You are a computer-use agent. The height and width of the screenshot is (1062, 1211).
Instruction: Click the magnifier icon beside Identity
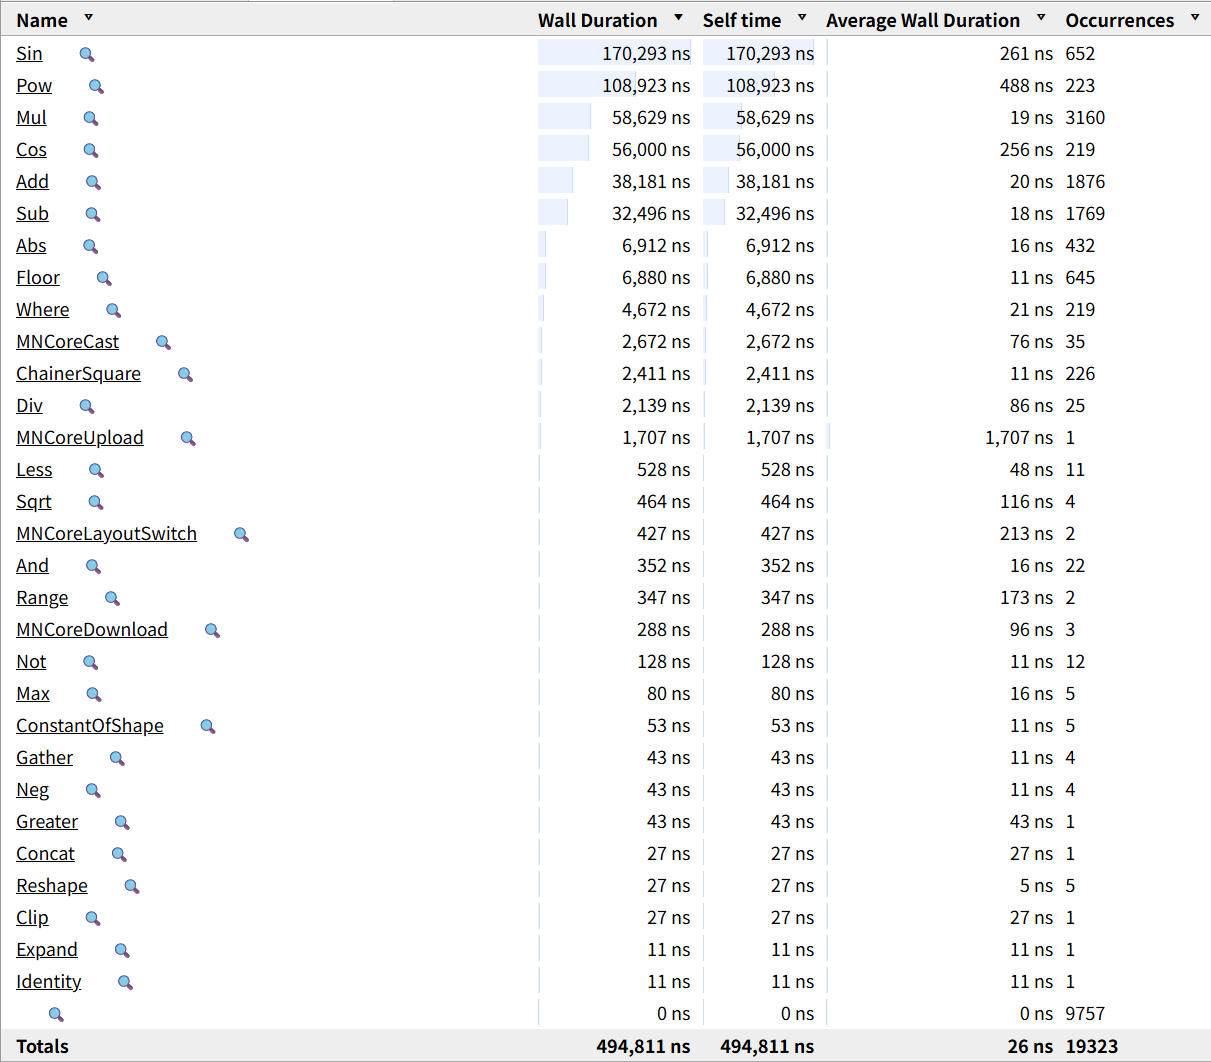125,983
